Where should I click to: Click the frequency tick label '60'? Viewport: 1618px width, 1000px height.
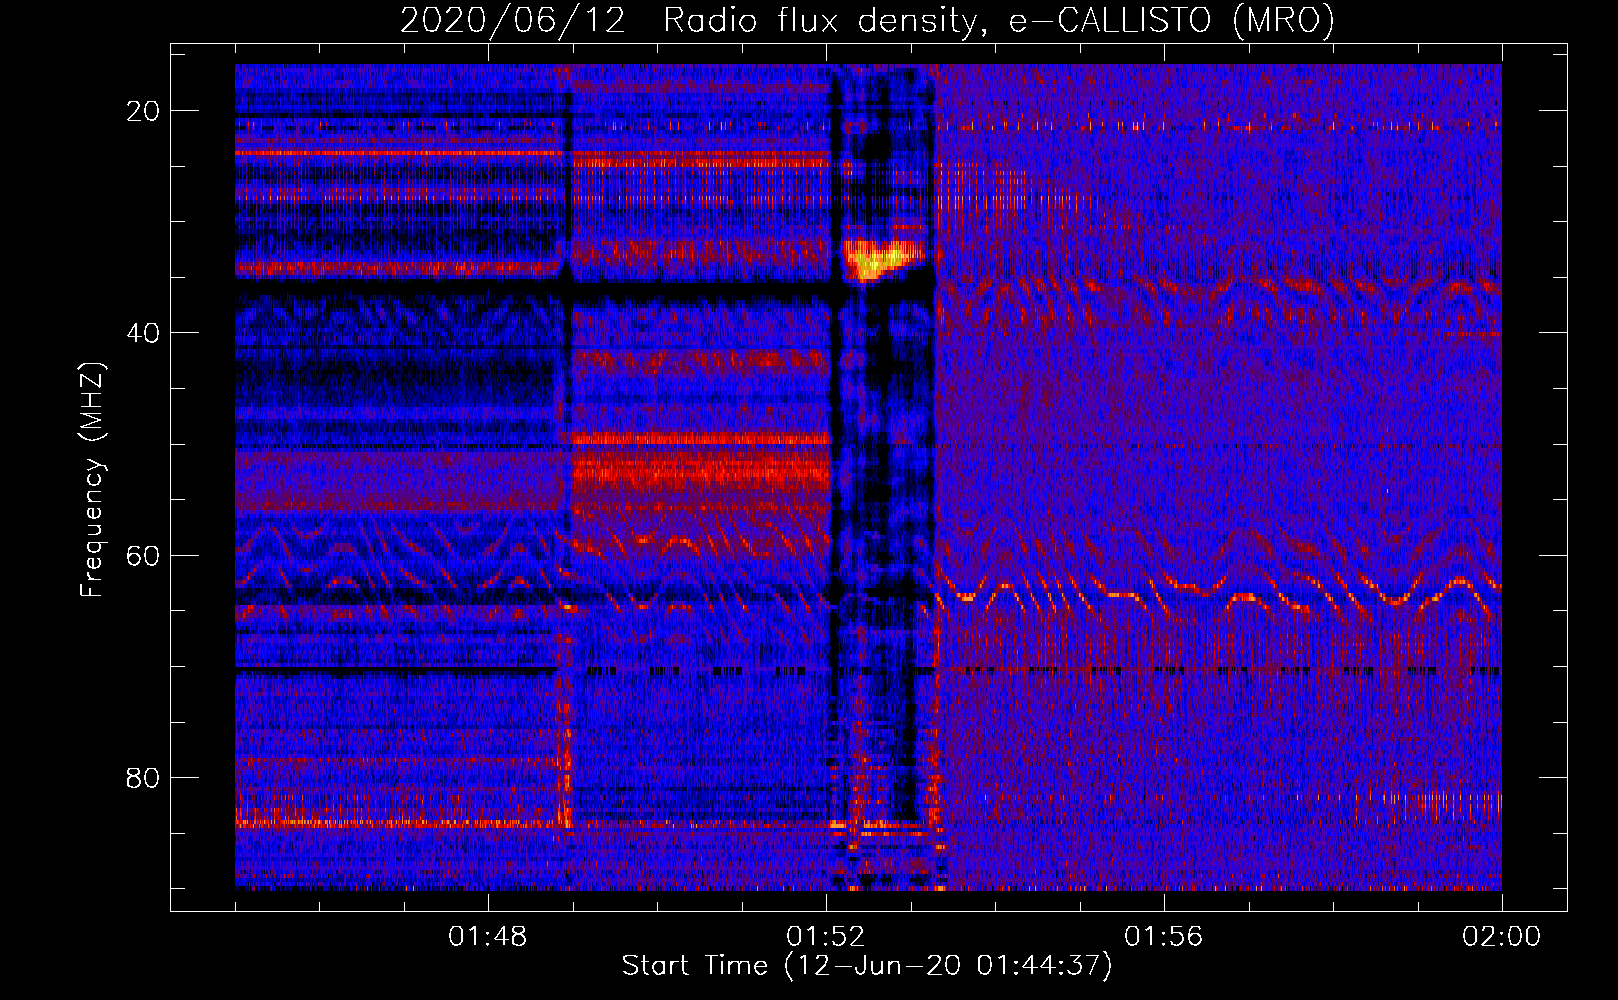tap(144, 555)
